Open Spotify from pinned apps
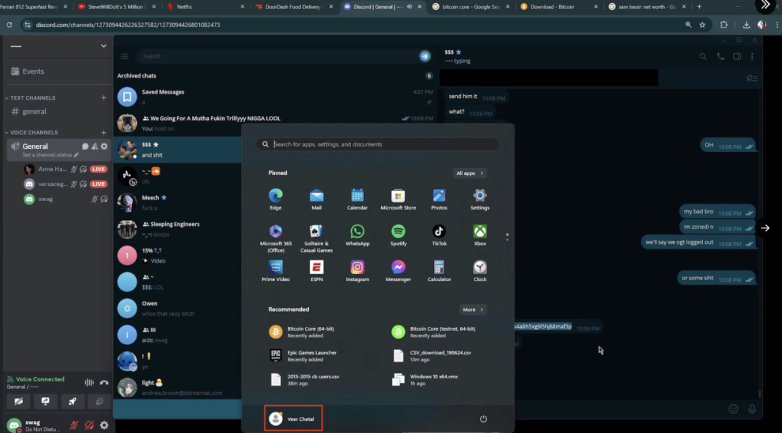 pos(398,232)
